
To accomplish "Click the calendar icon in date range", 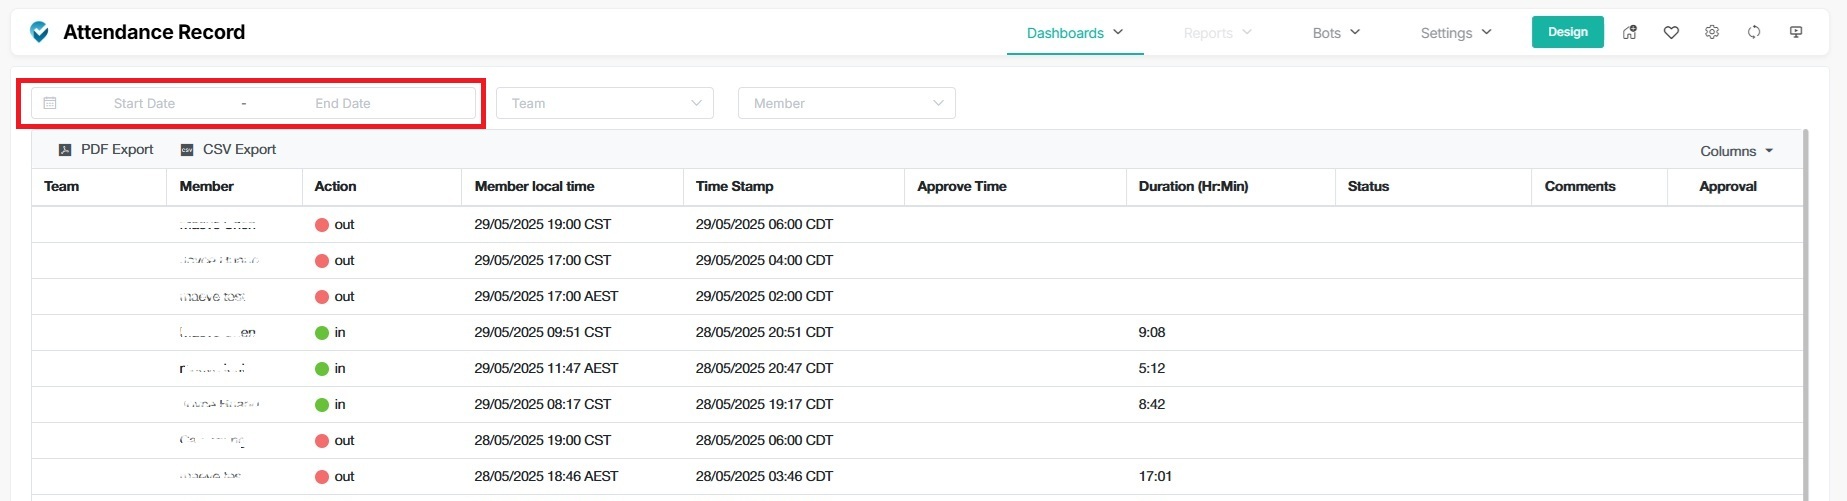I will coord(50,103).
